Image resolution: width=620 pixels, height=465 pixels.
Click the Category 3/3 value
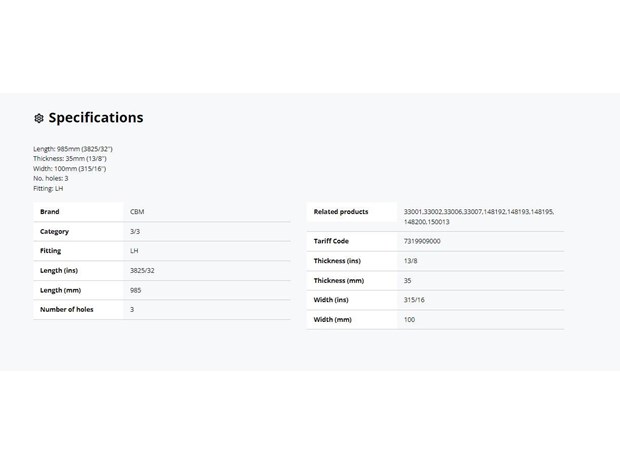(135, 231)
